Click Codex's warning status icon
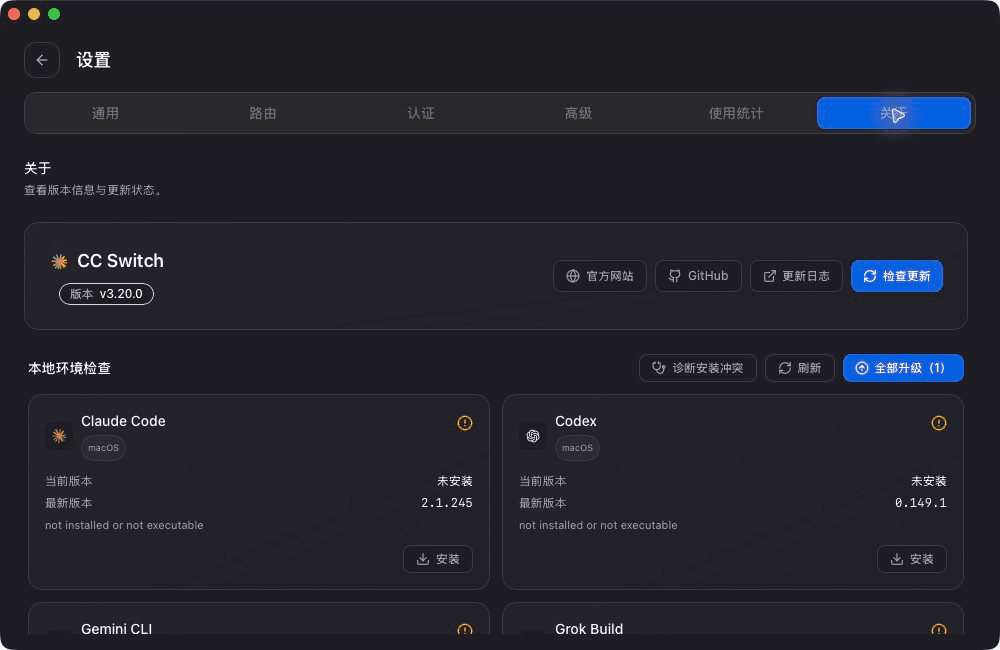This screenshot has width=1000, height=650. 939,423
